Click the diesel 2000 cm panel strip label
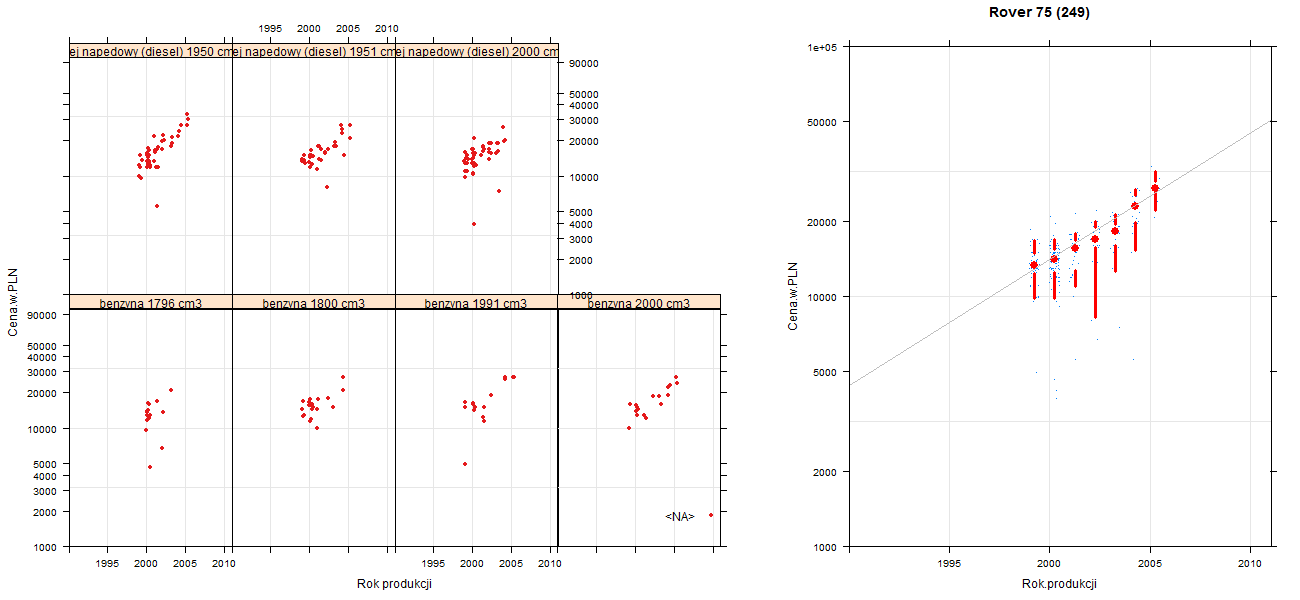 (476, 52)
